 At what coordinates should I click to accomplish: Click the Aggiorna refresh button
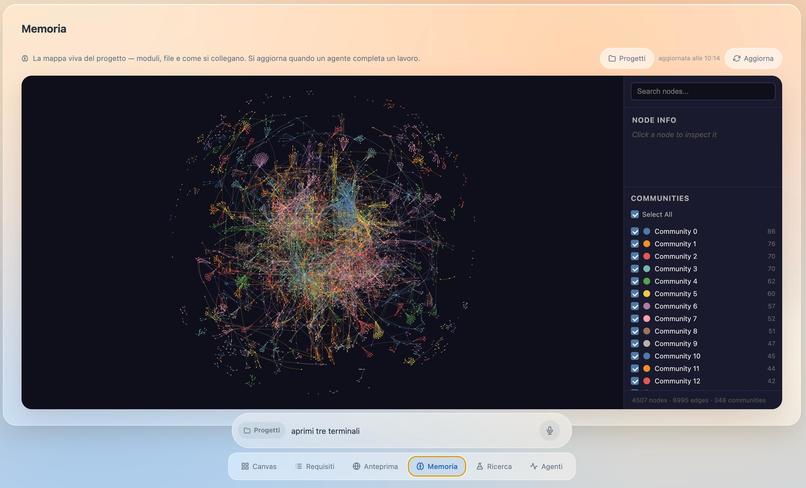753,59
